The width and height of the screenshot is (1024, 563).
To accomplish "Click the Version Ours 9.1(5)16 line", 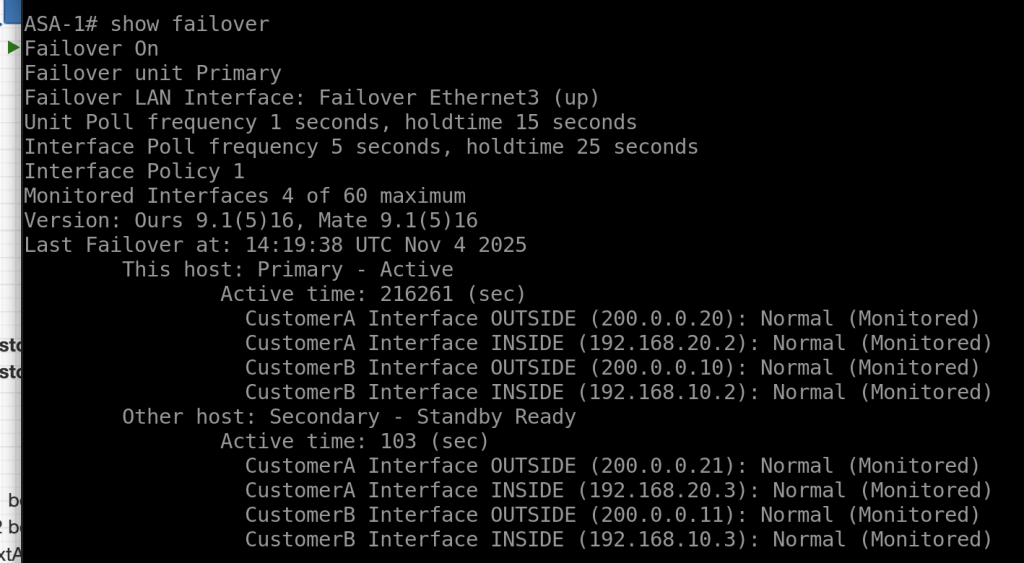I will [250, 220].
